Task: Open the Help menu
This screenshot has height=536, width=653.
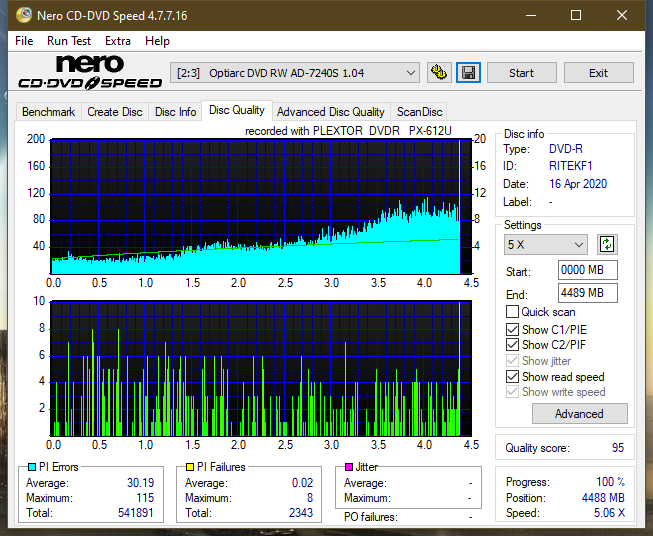Action: click(157, 41)
